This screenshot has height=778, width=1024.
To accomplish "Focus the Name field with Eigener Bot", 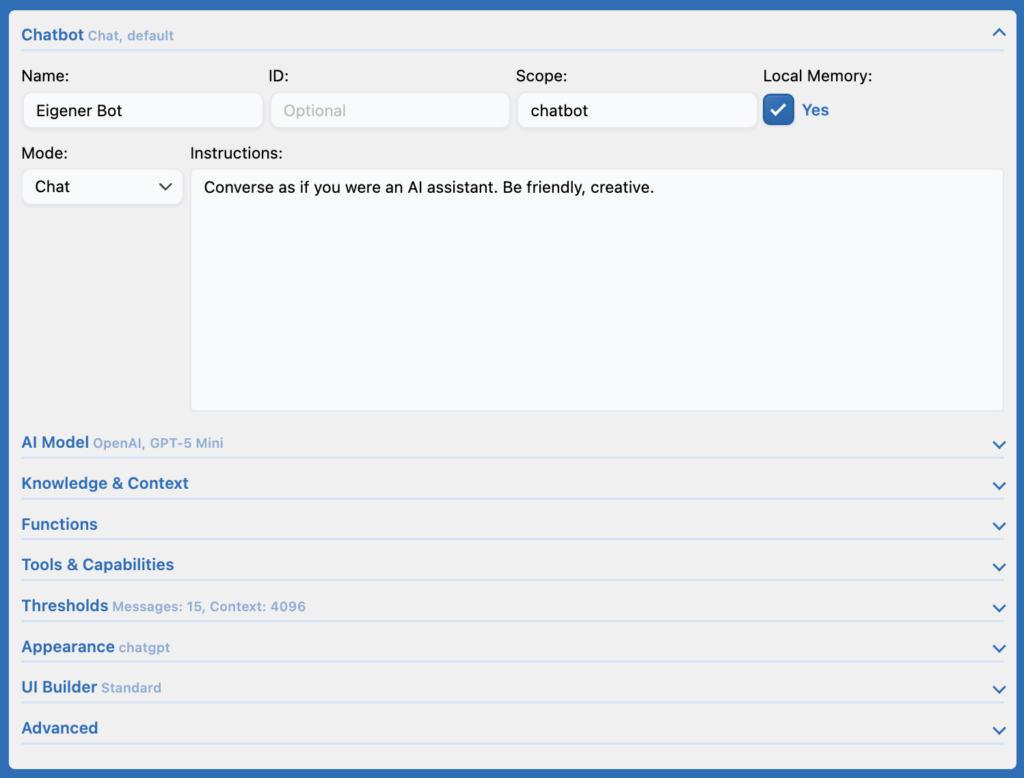I will pyautogui.click(x=142, y=111).
